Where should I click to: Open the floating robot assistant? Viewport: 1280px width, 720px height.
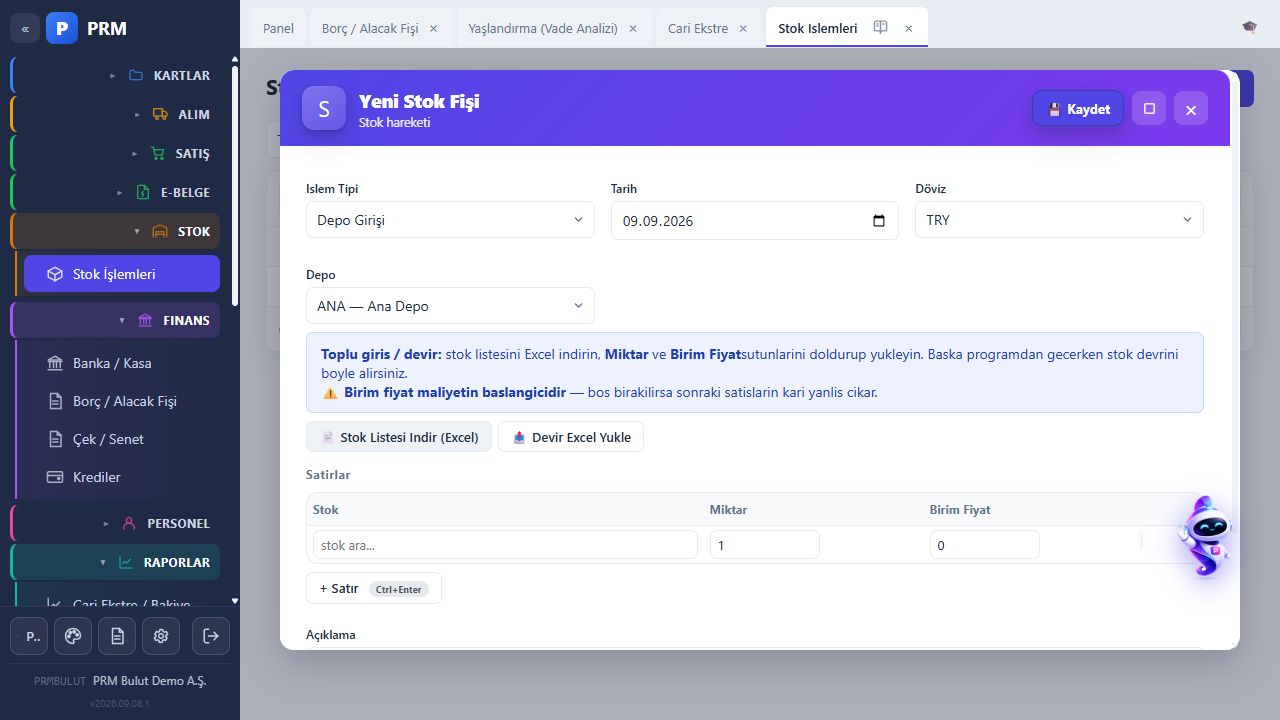click(1205, 536)
